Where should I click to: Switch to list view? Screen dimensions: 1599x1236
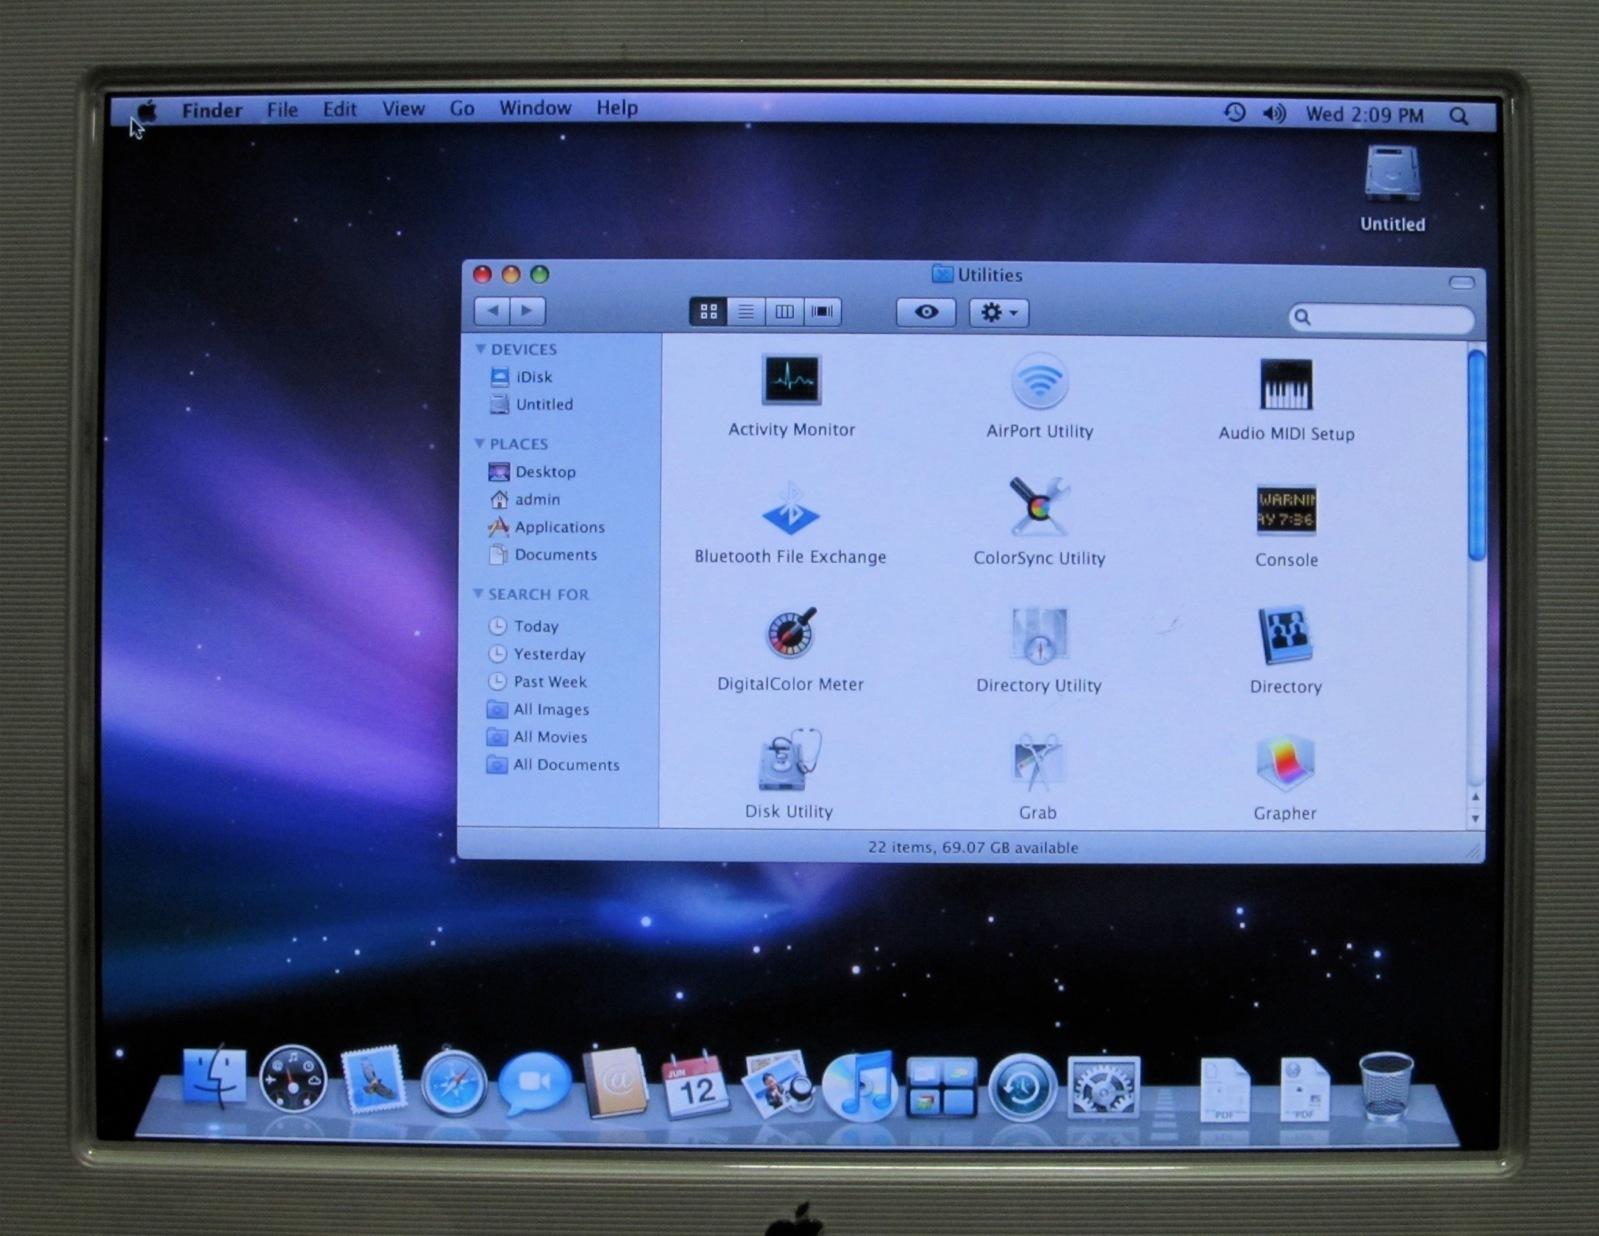[746, 312]
